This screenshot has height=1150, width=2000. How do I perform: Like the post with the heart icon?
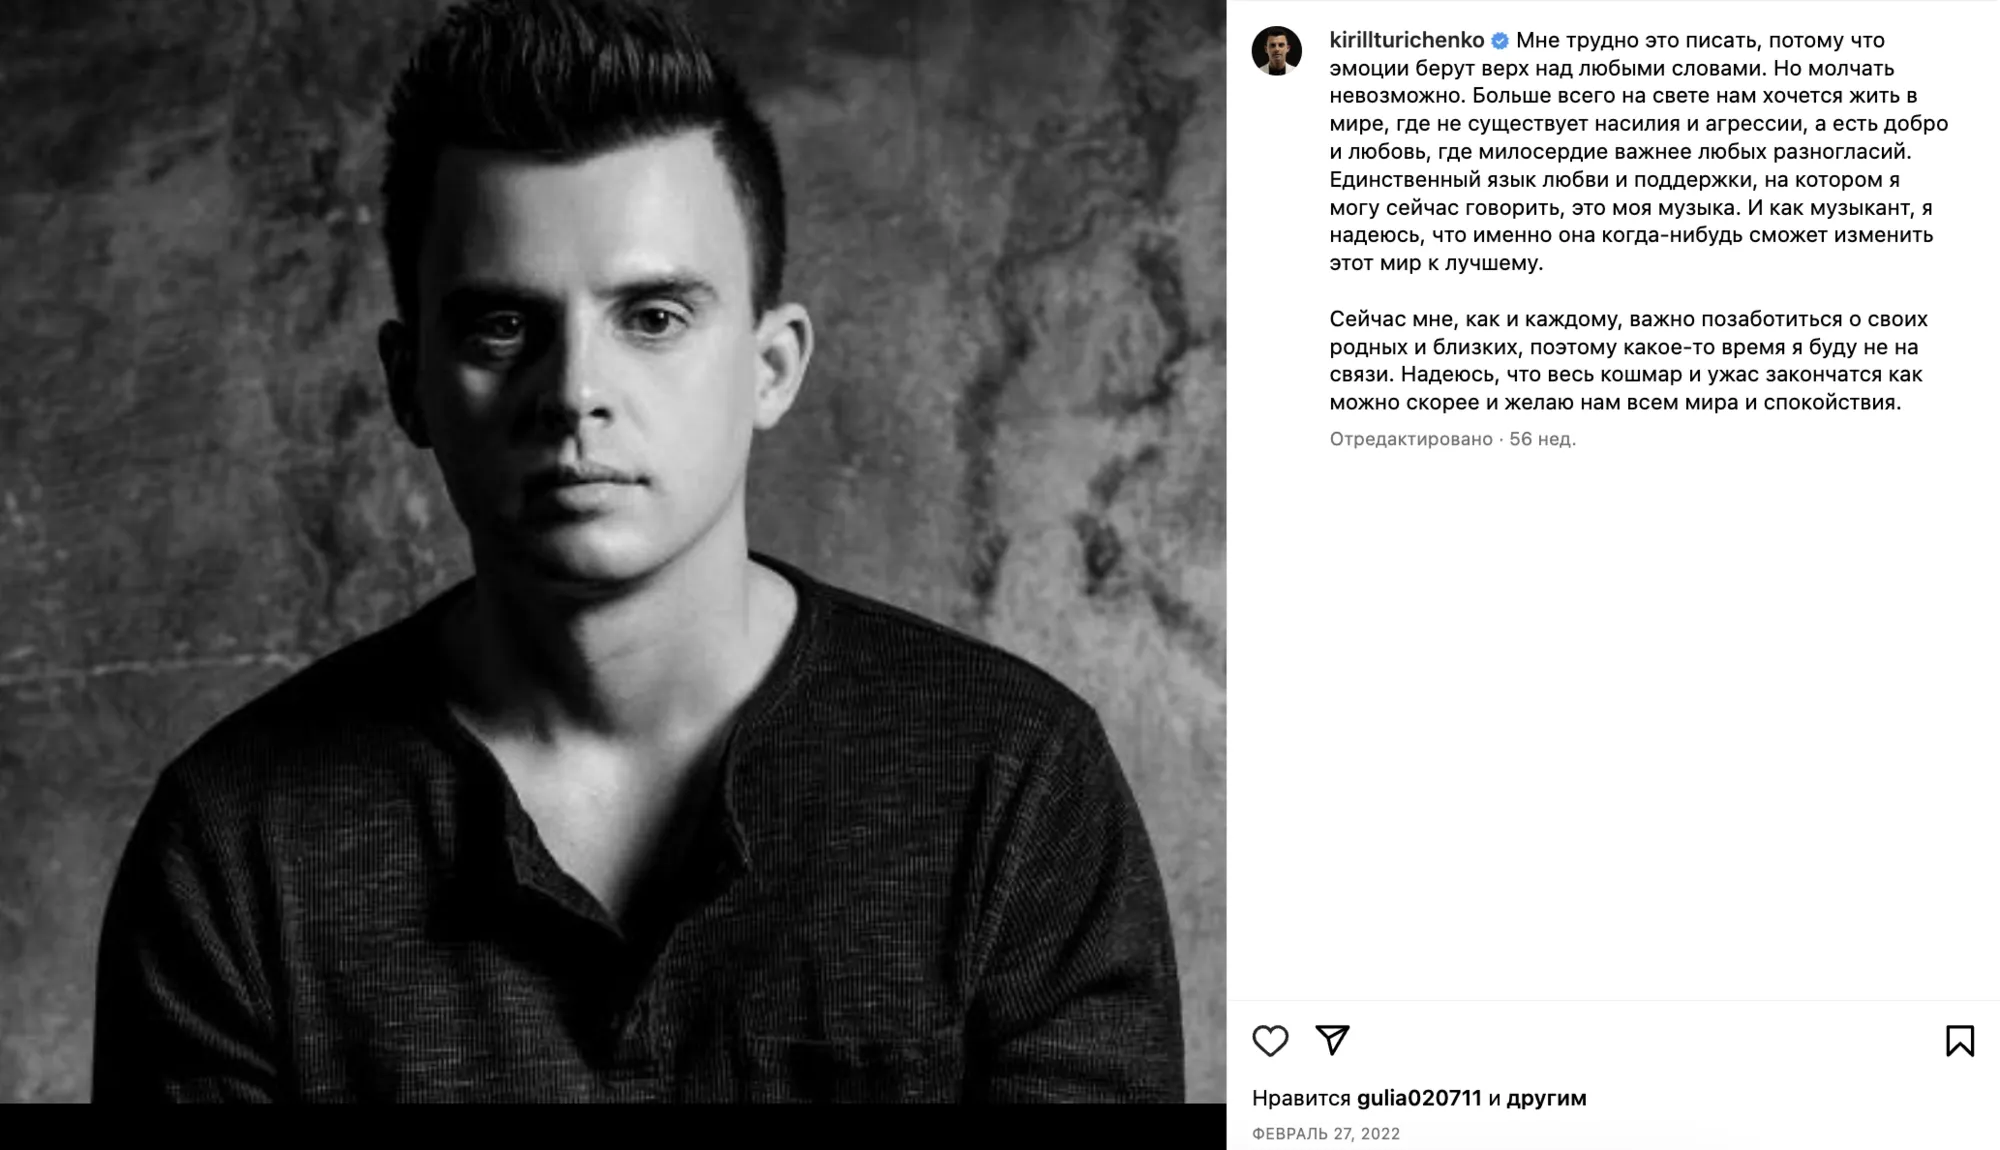(x=1270, y=1041)
